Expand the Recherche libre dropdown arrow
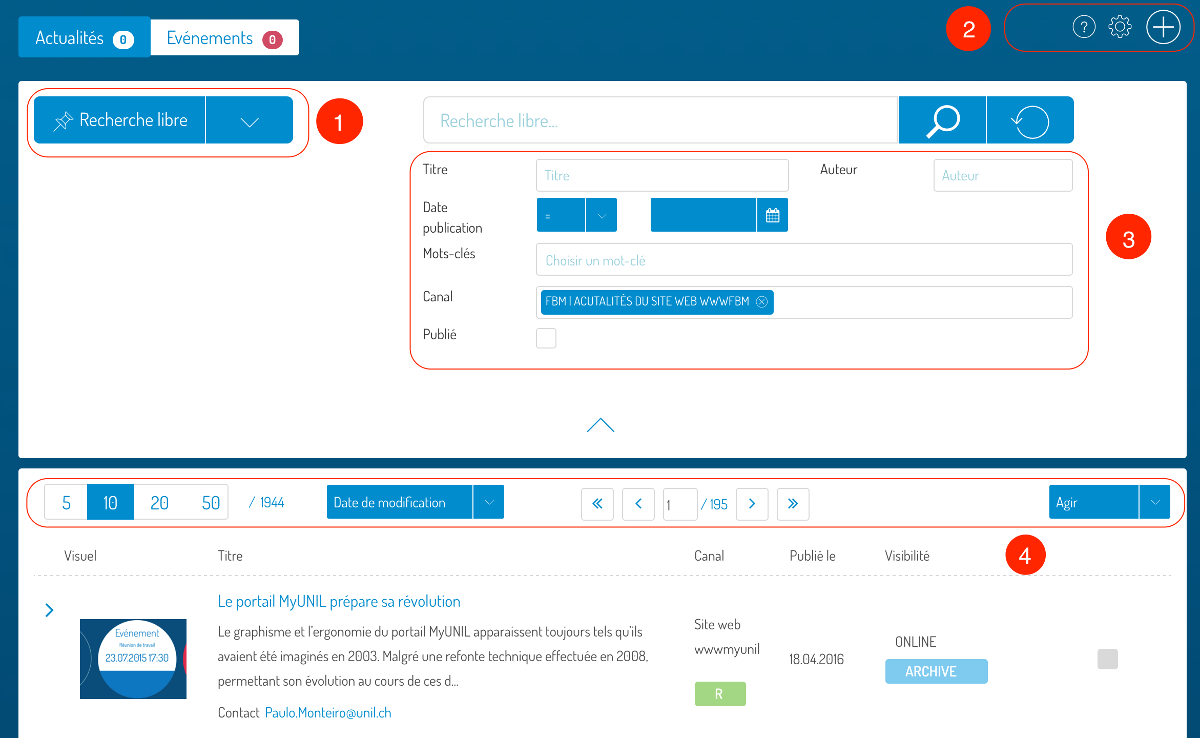 249,121
